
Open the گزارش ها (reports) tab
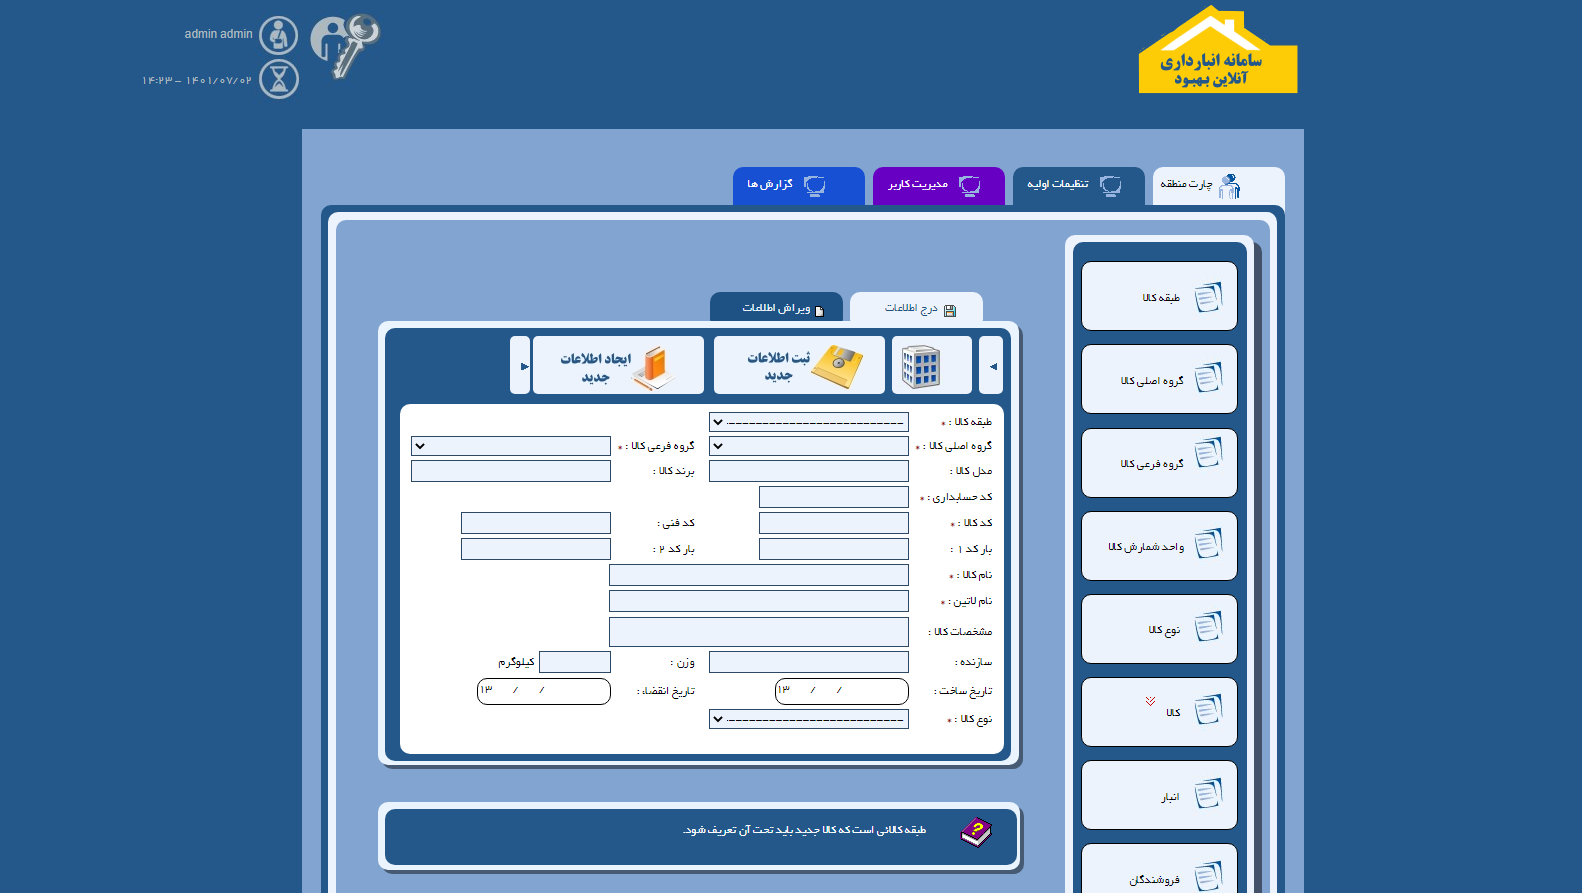[798, 185]
